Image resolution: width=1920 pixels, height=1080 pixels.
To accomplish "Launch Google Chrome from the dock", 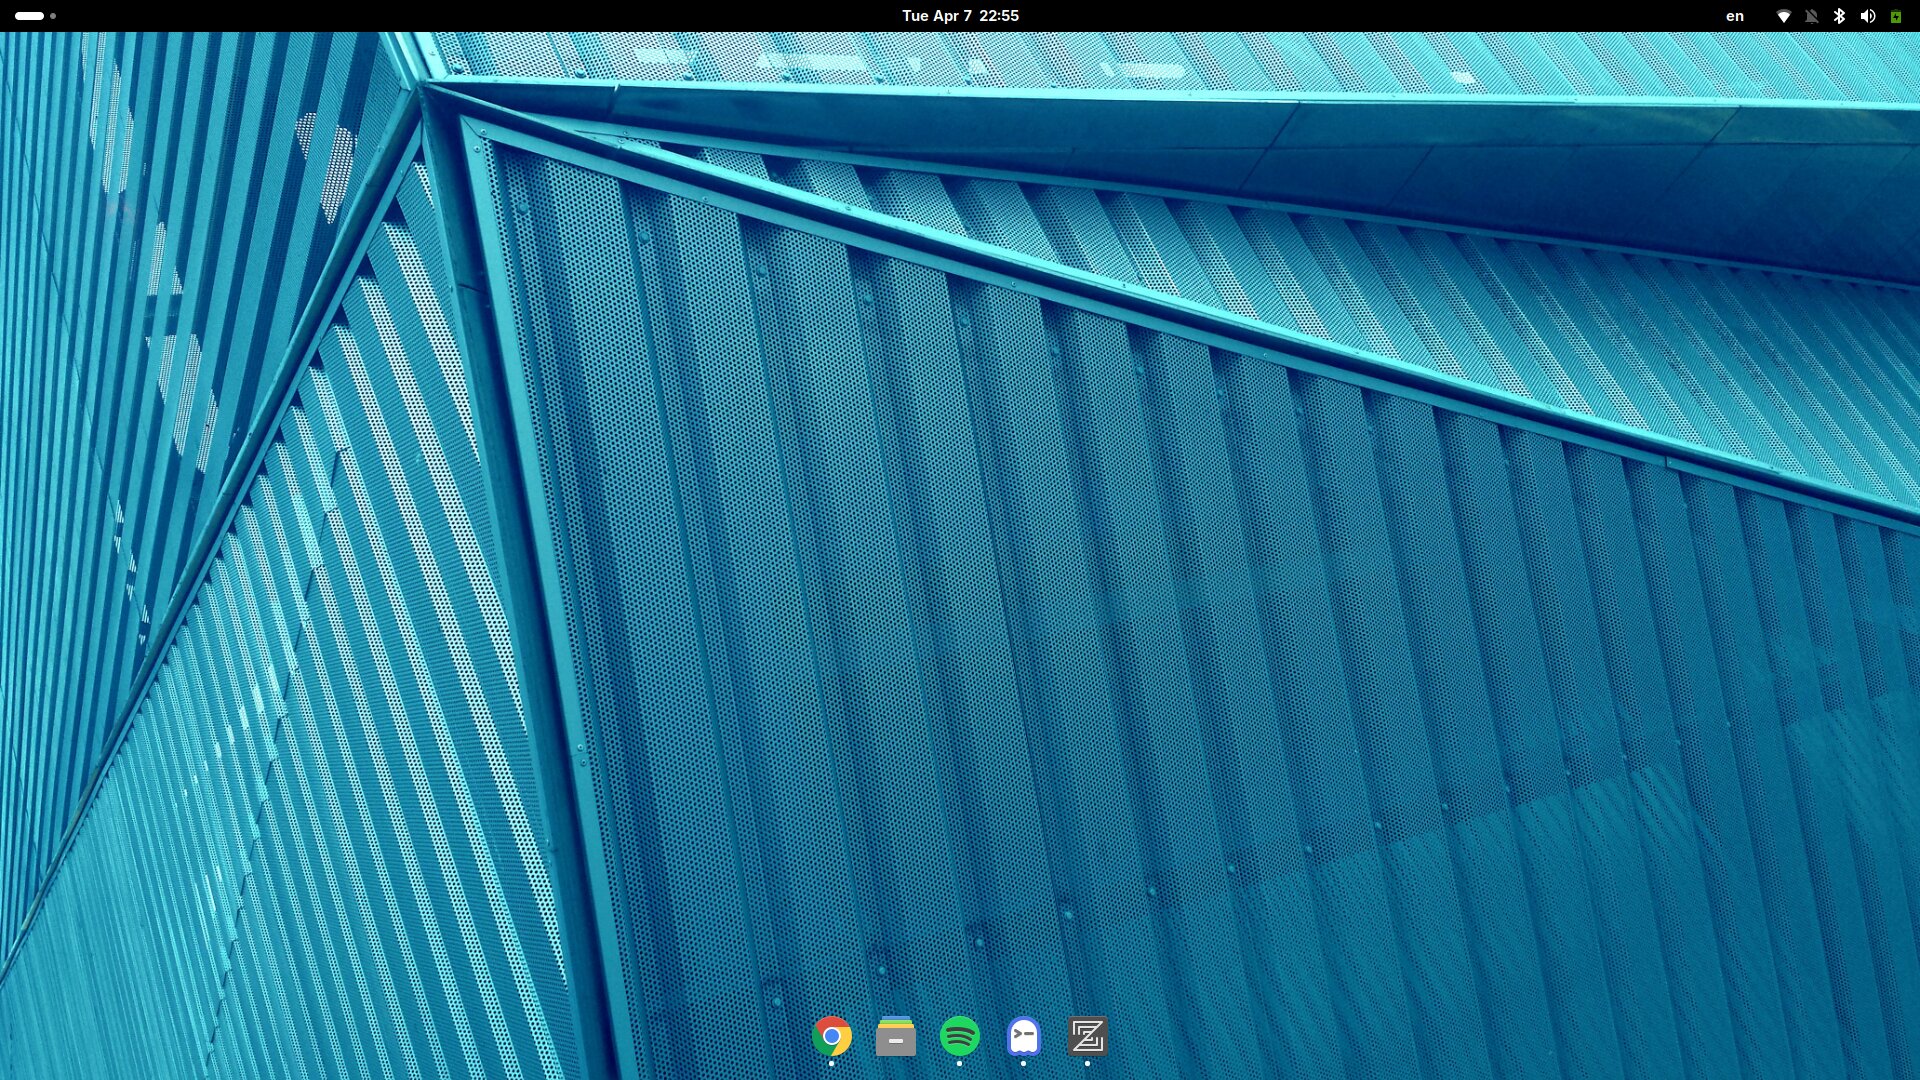I will tap(831, 1036).
